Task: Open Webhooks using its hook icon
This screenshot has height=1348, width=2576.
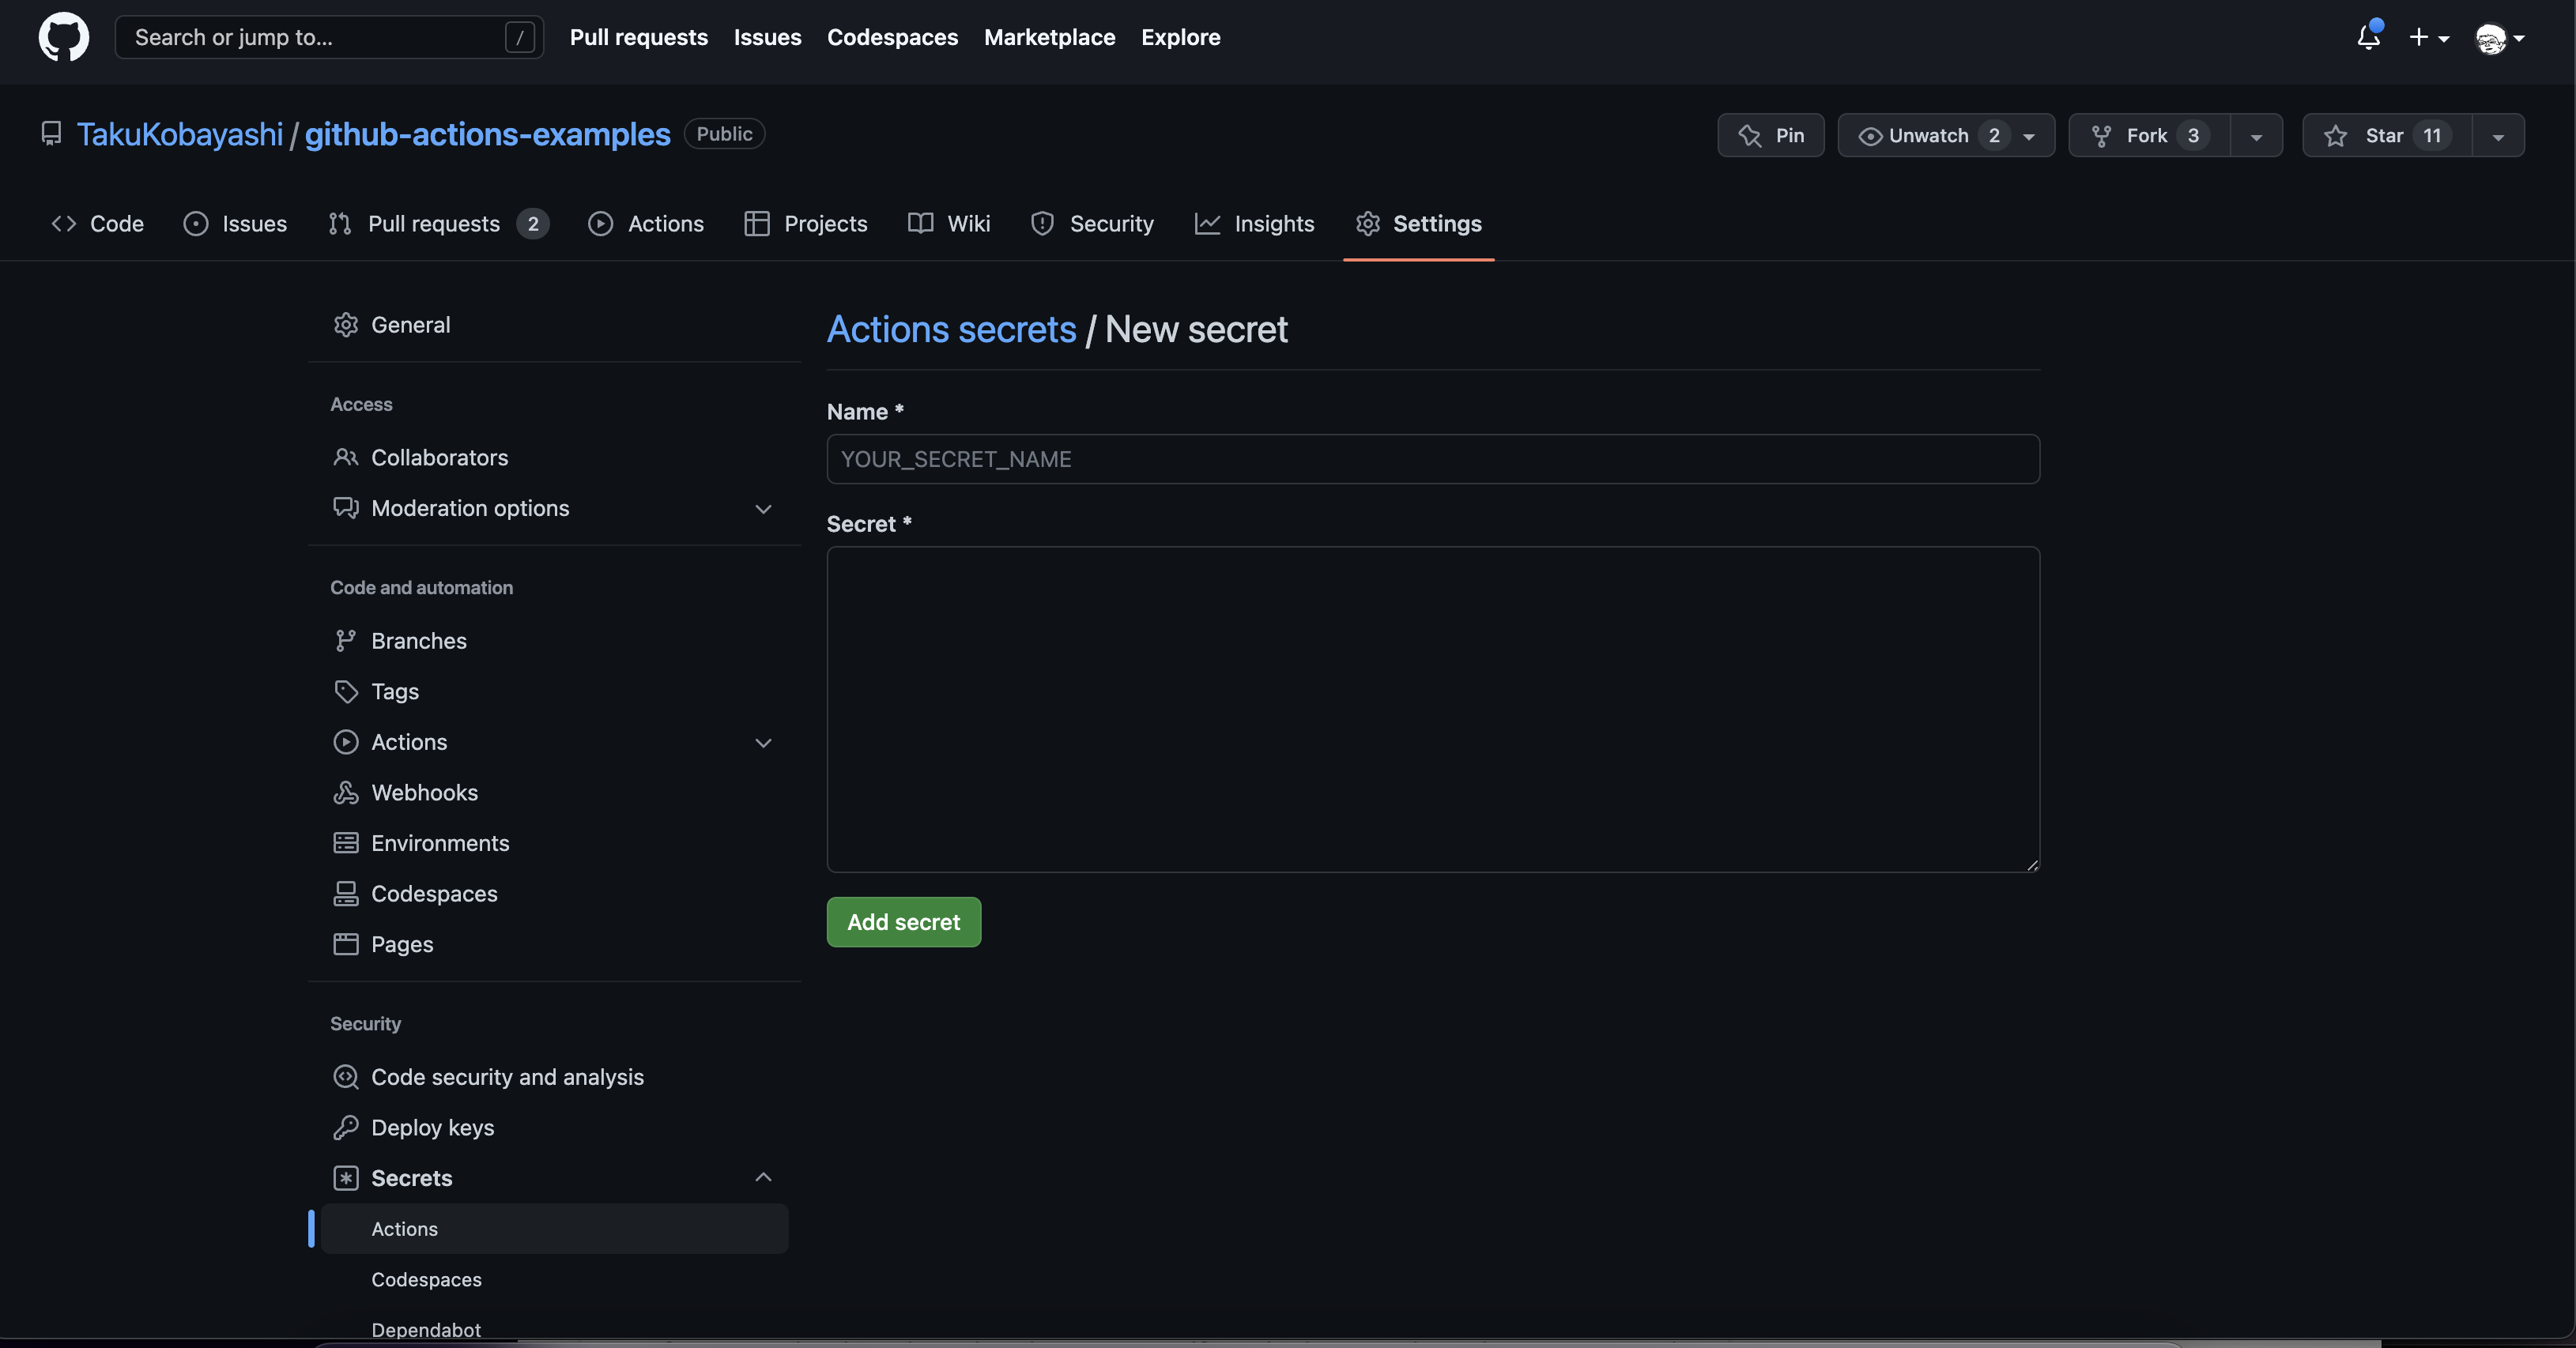Action: click(345, 792)
